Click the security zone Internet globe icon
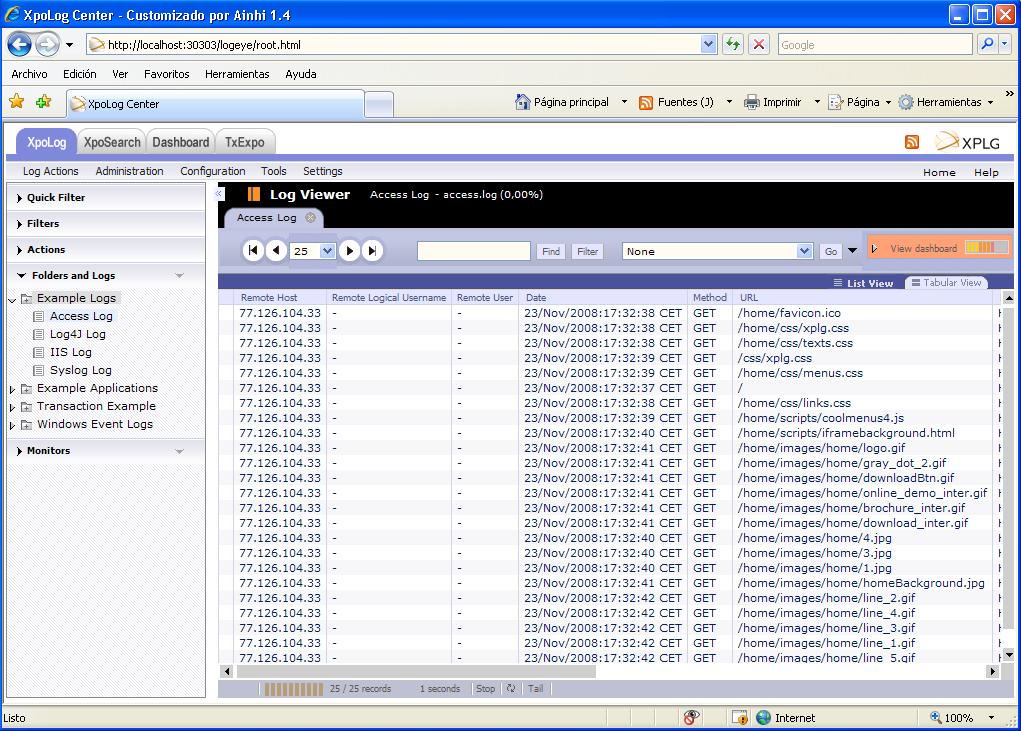This screenshot has width=1021, height=731. [764, 717]
